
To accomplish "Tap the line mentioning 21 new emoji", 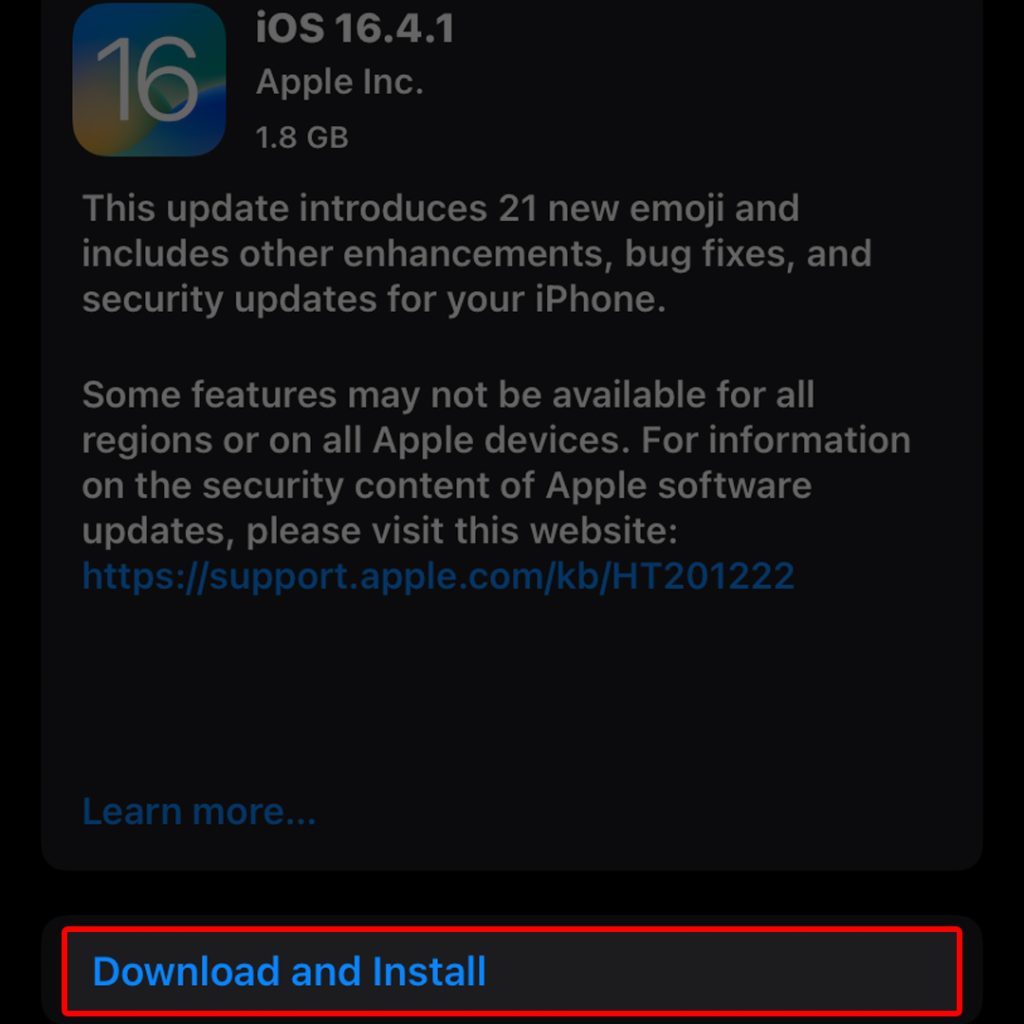I will 441,209.
